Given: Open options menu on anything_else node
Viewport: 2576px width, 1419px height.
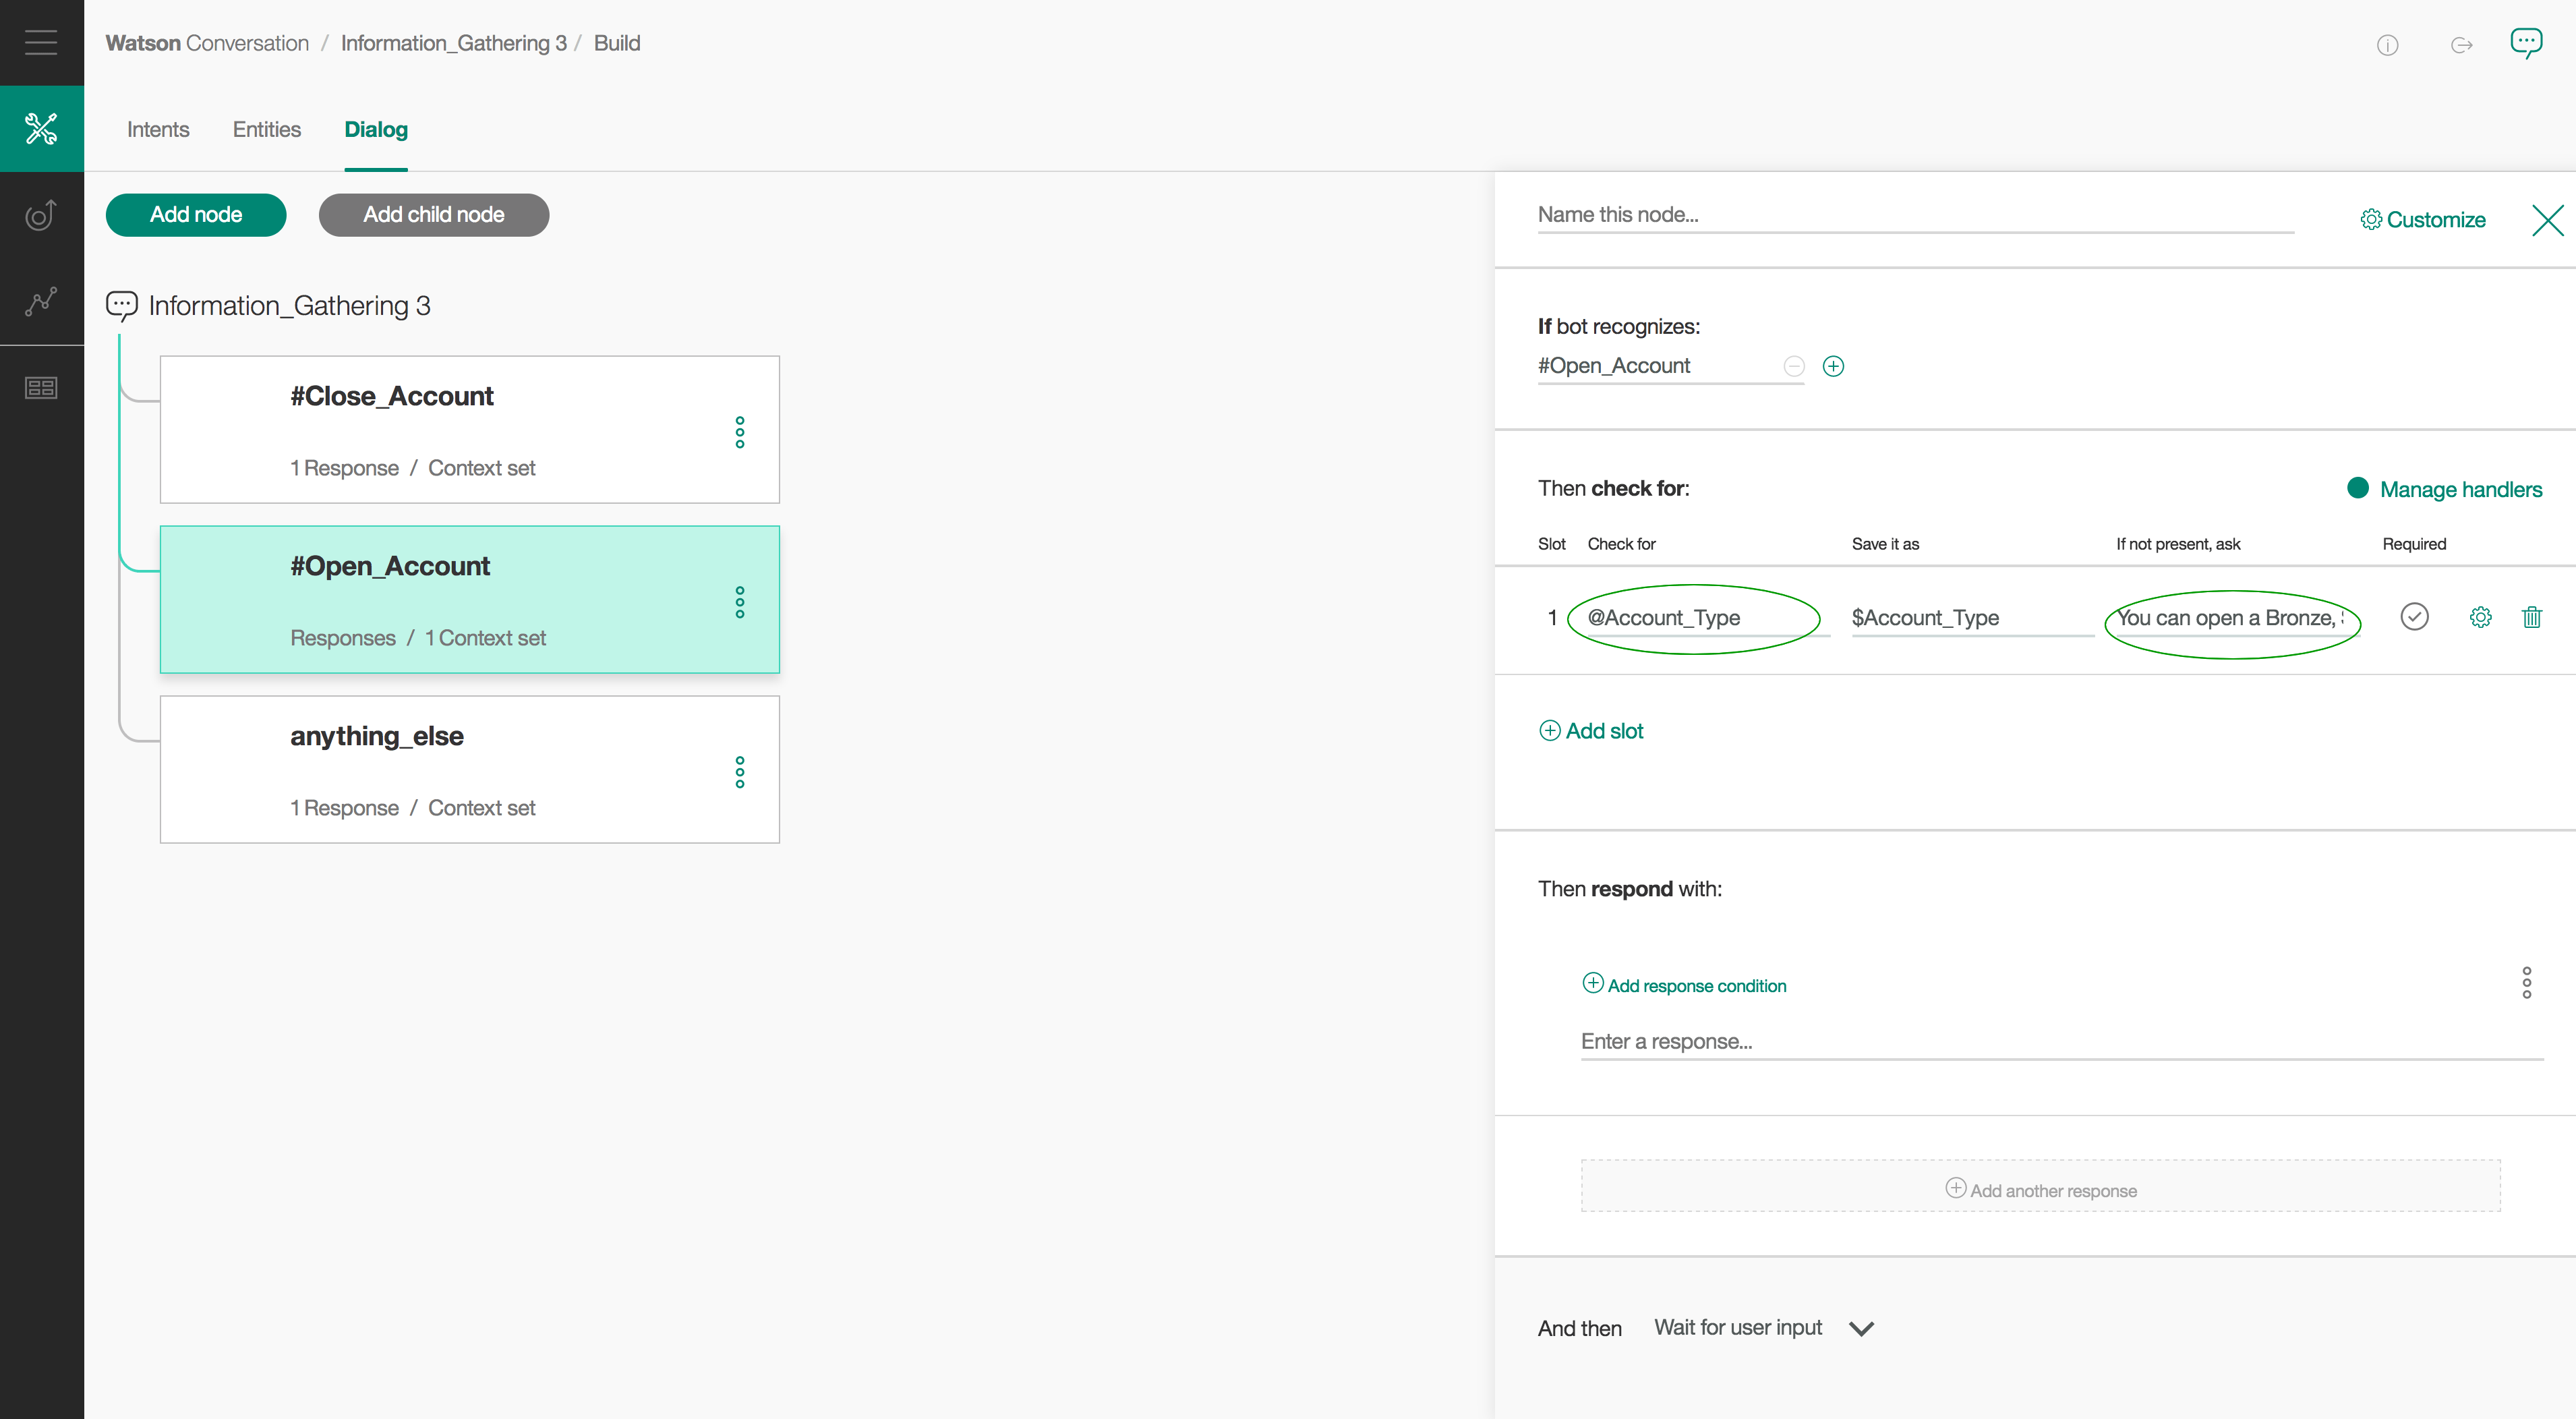Looking at the screenshot, I should (740, 772).
